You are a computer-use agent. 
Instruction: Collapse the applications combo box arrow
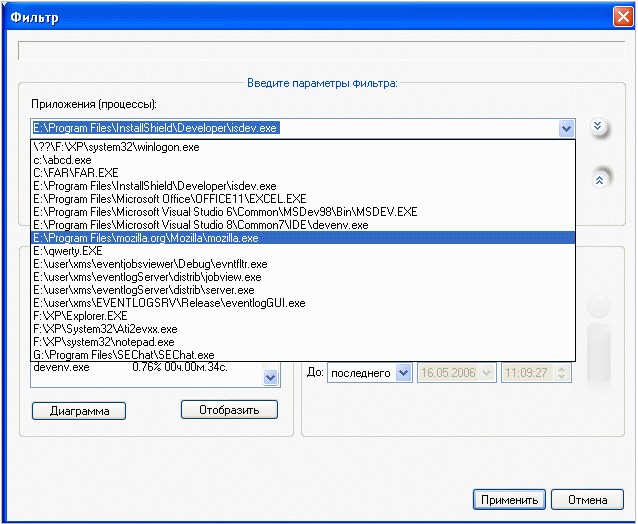coord(567,128)
